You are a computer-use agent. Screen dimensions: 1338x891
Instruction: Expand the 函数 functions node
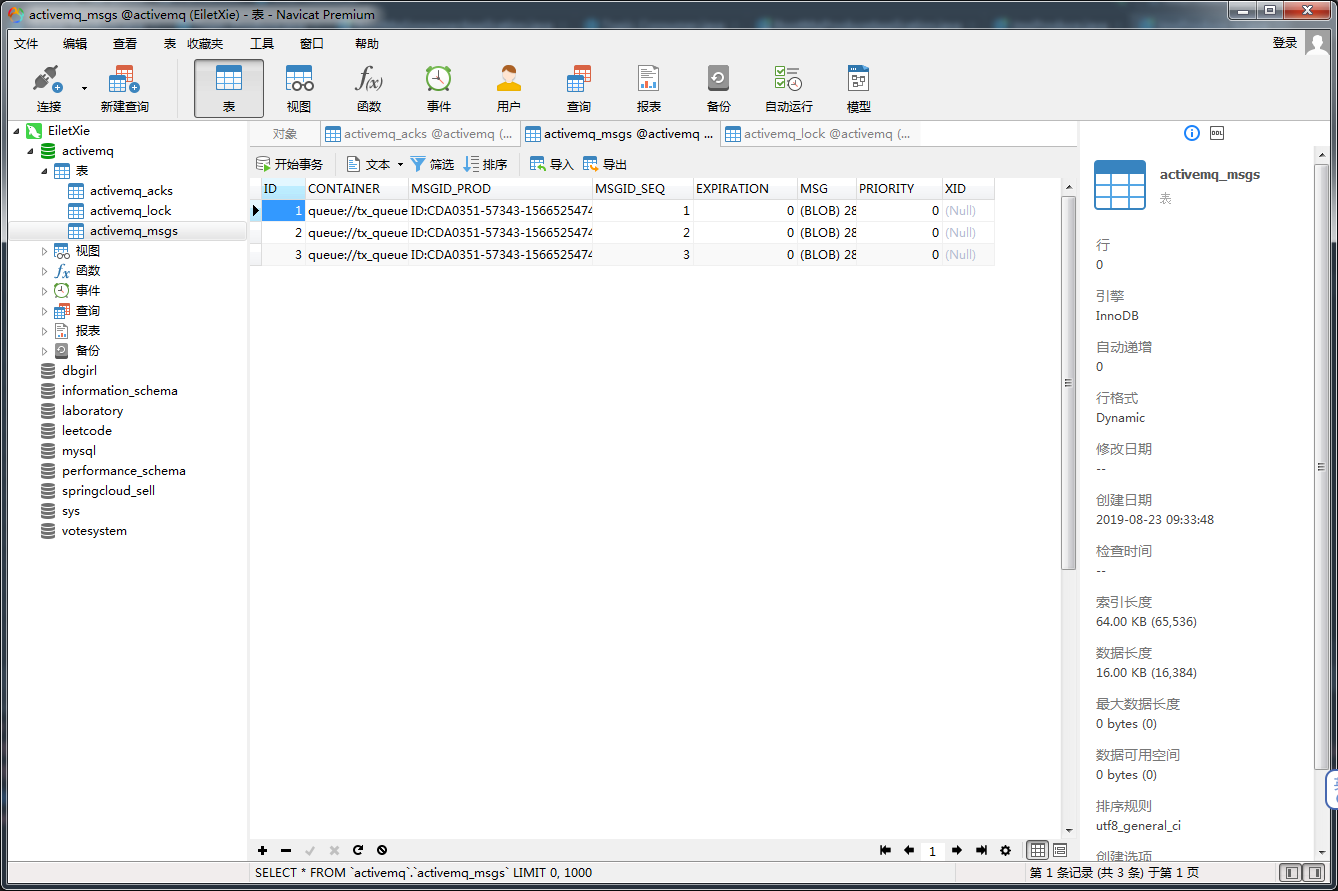(45, 271)
